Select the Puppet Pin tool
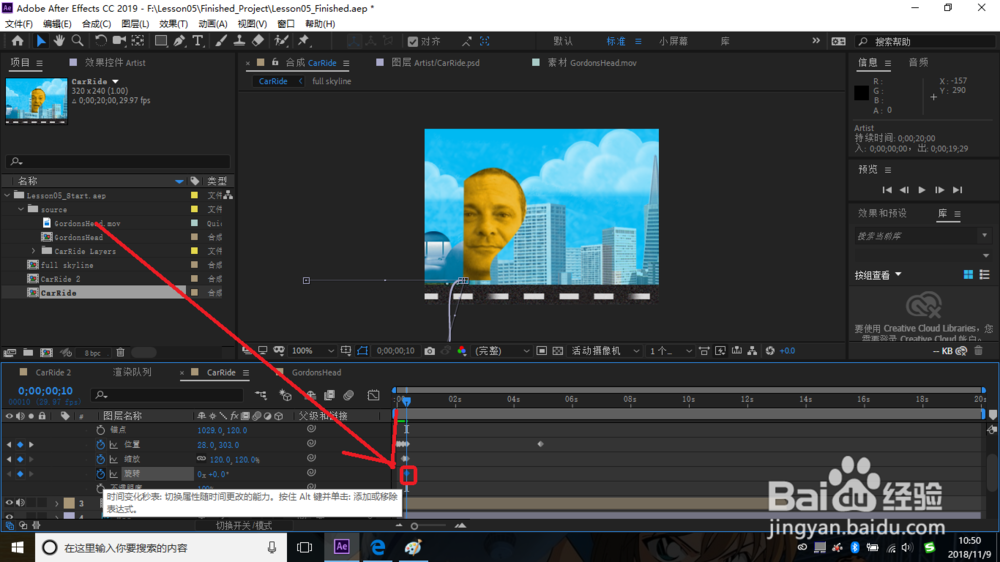This screenshot has height=562, width=1000. [x=304, y=41]
